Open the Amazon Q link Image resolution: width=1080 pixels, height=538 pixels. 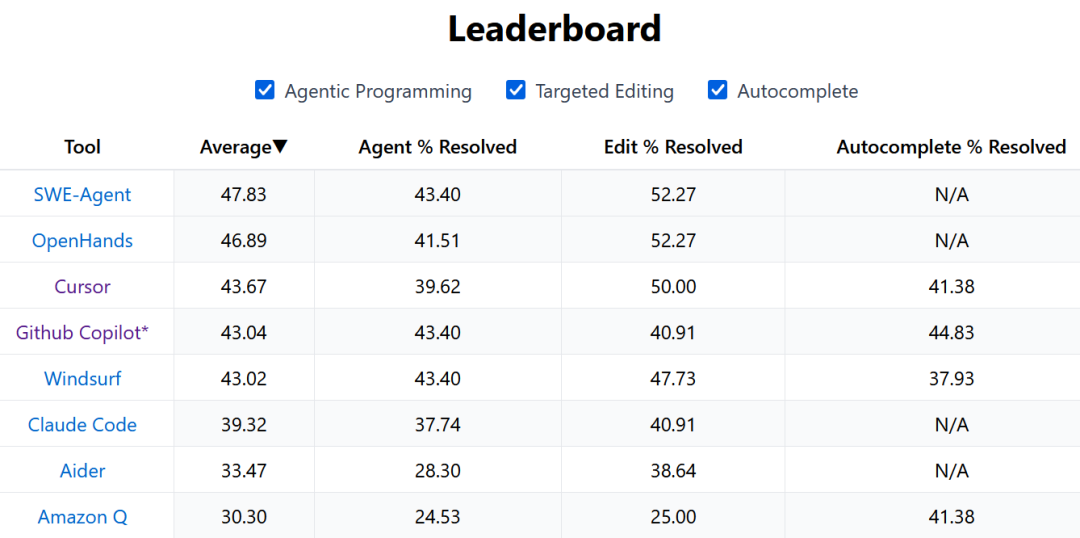pyautogui.click(x=82, y=517)
